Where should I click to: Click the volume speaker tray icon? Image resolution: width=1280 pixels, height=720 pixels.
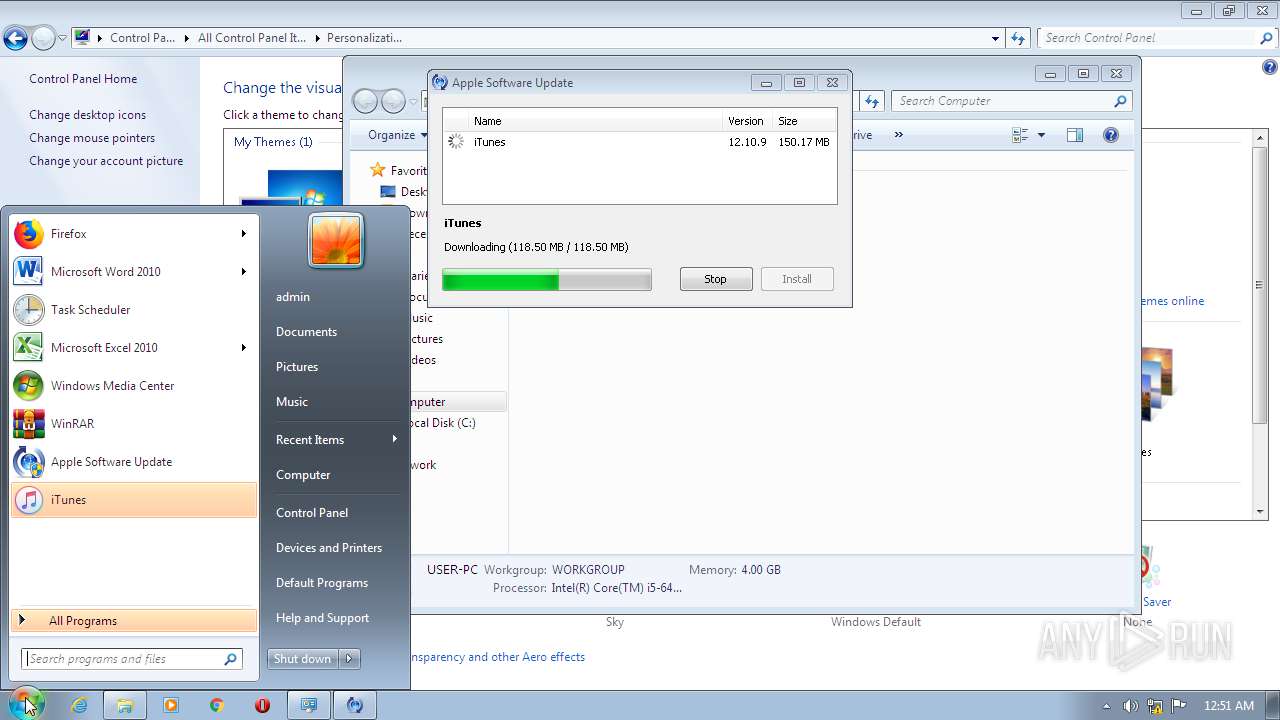pos(1131,706)
